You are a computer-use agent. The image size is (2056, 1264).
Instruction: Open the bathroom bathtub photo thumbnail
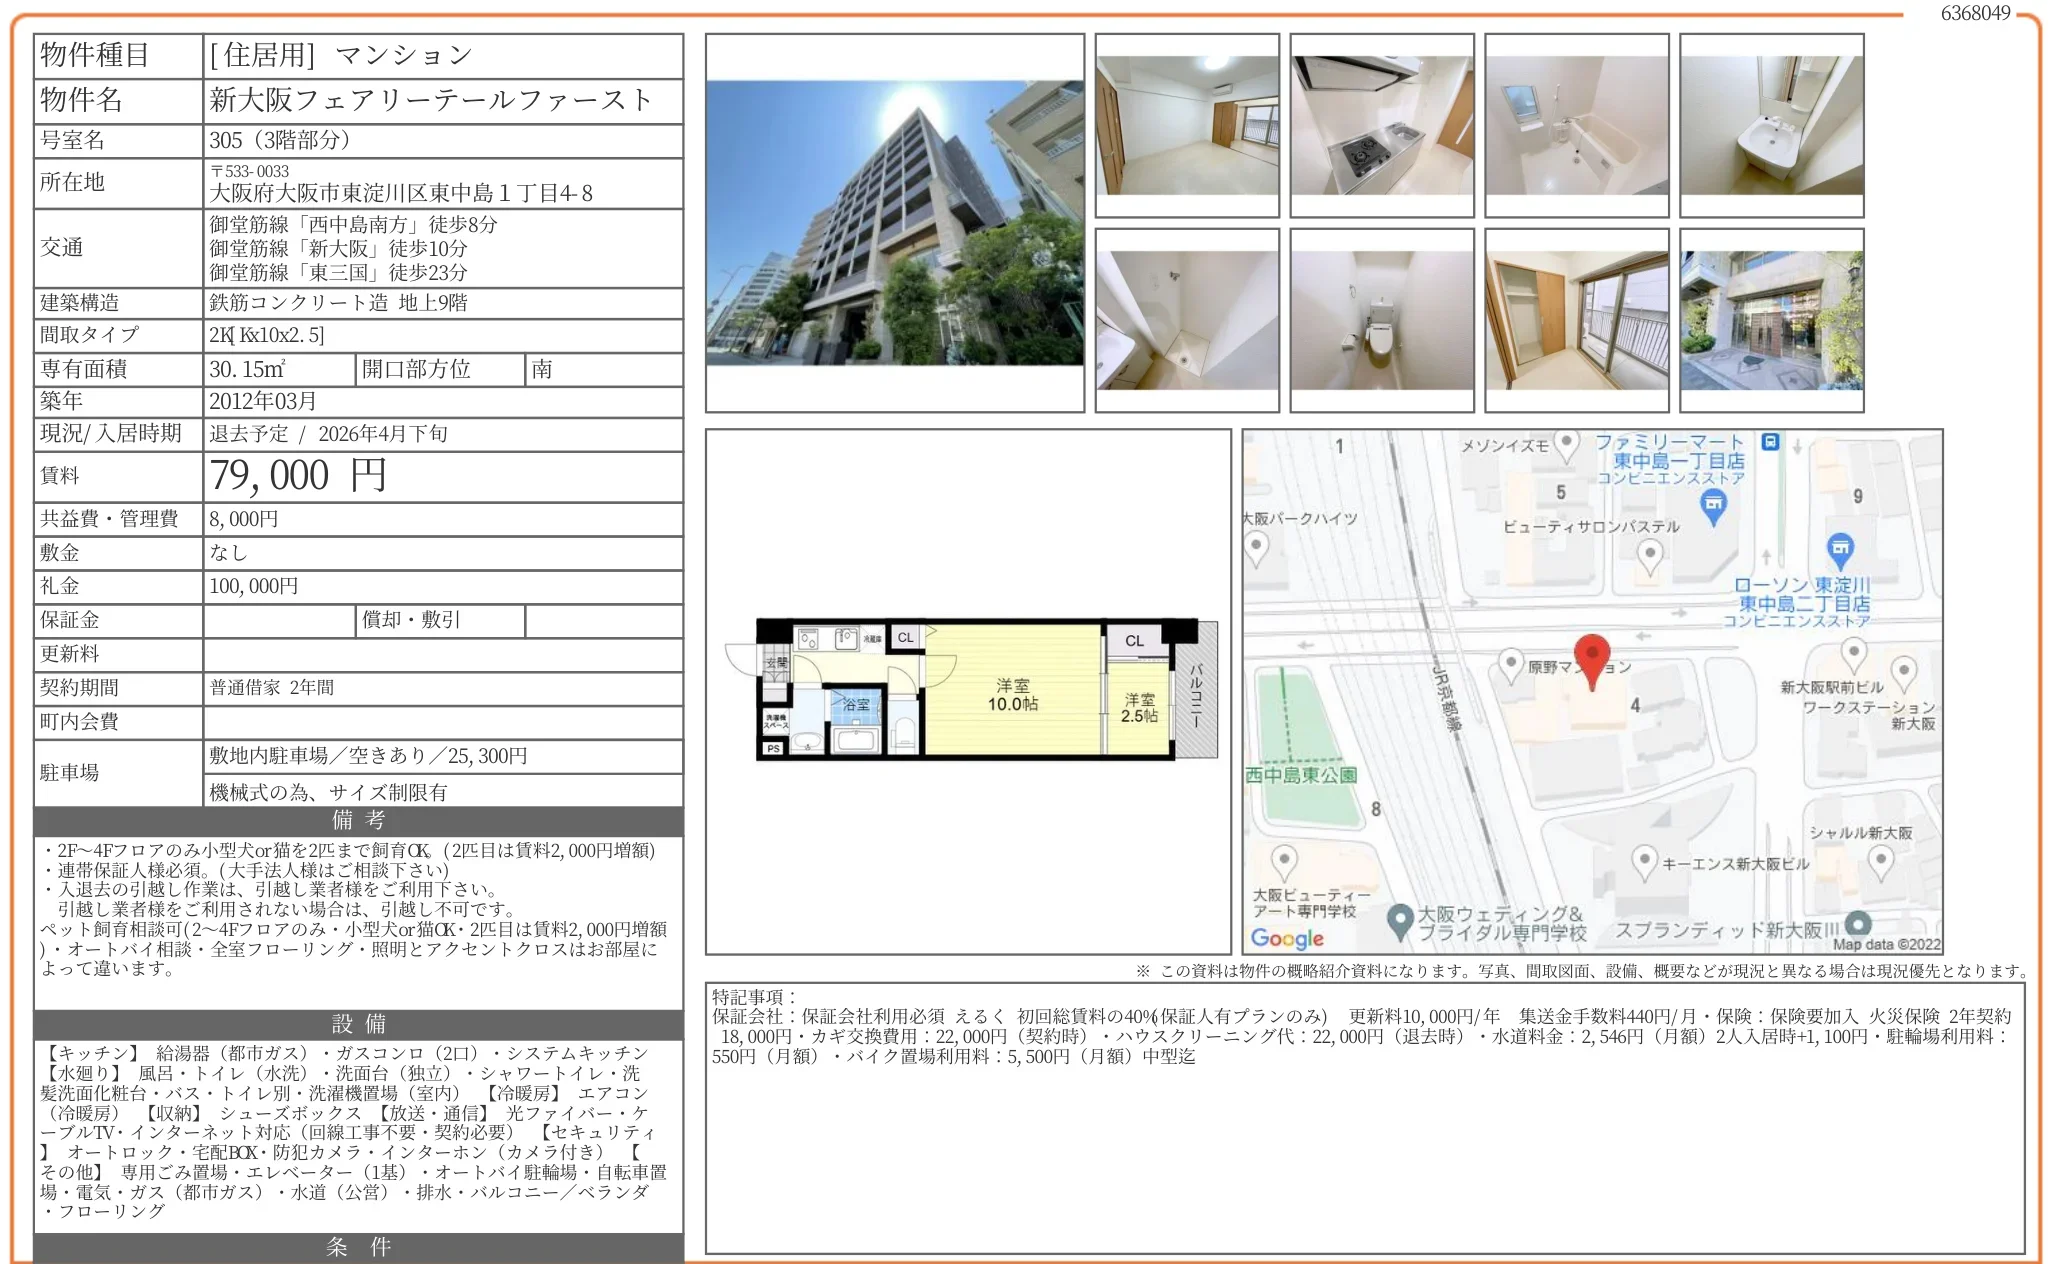[x=1576, y=125]
